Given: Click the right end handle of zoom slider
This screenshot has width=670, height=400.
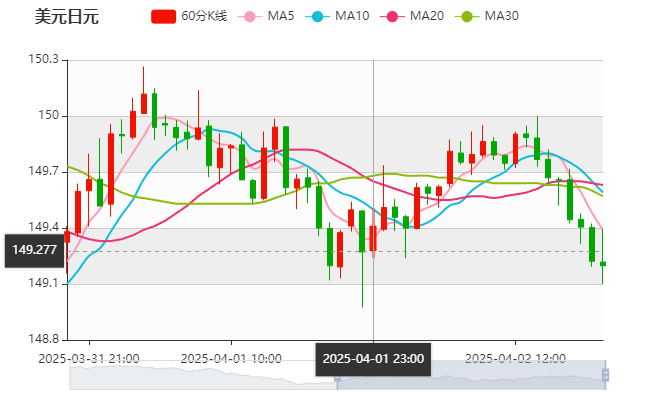Looking at the screenshot, I should click(608, 375).
